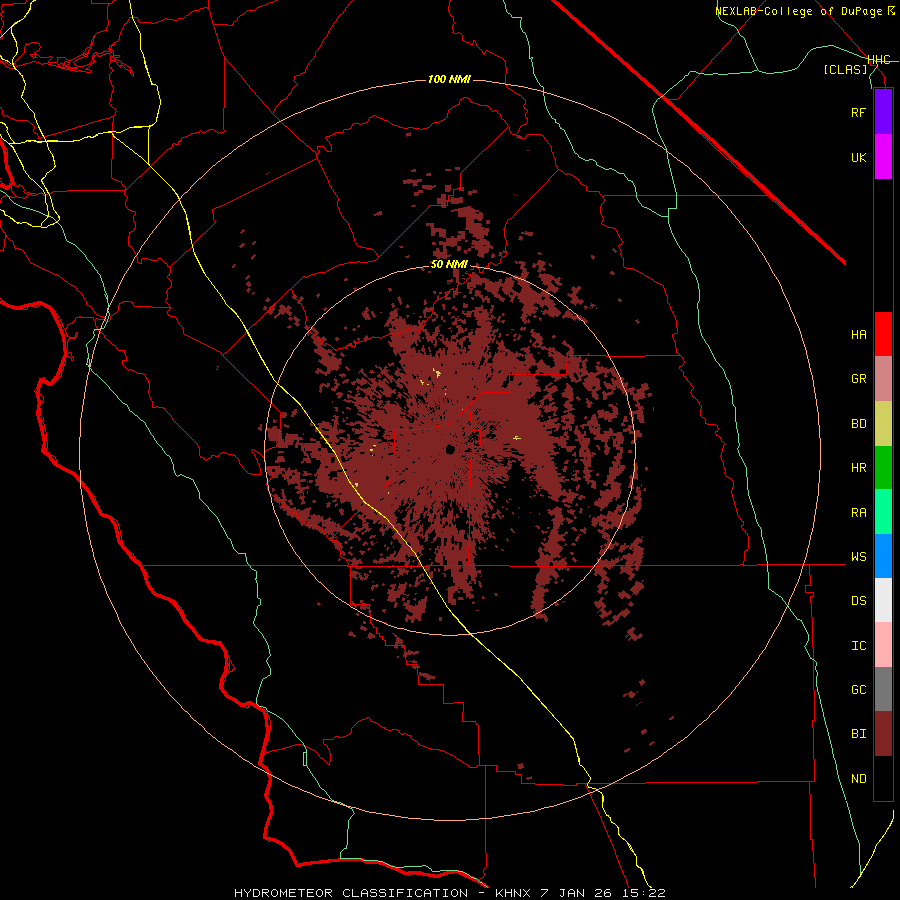The image size is (900, 900).
Task: Click the BI legend label
Action: tap(858, 734)
